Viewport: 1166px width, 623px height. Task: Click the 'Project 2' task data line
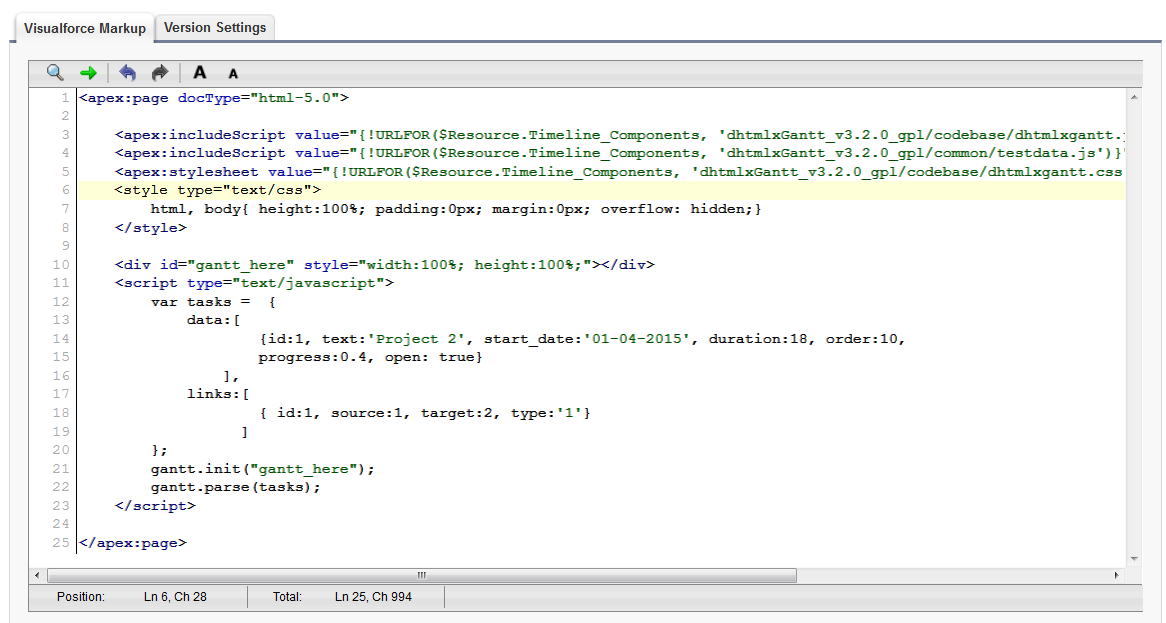pyautogui.click(x=582, y=339)
